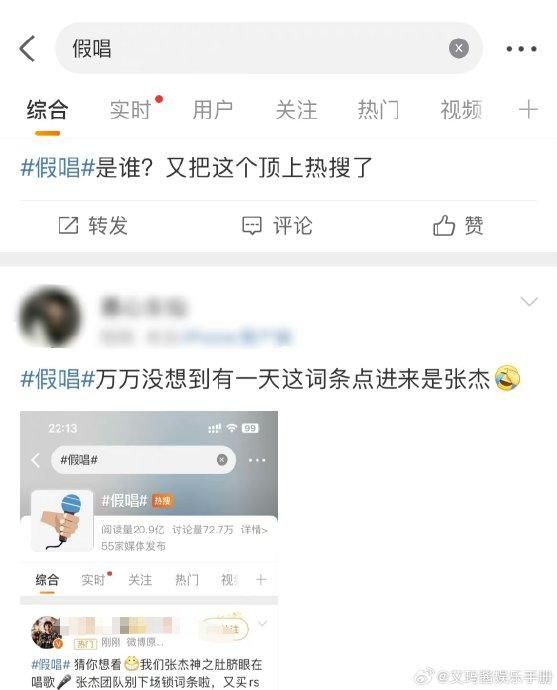Like the post with 赞 thumbs-up

(x=443, y=225)
